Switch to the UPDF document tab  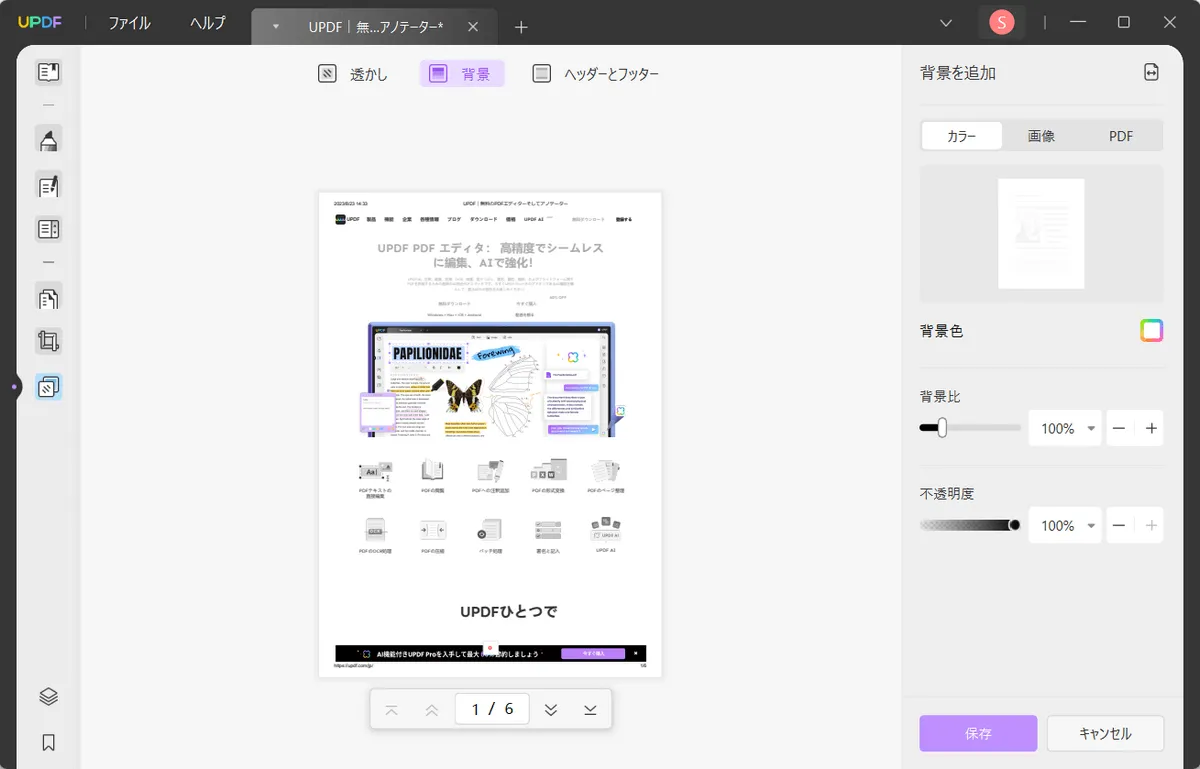376,26
